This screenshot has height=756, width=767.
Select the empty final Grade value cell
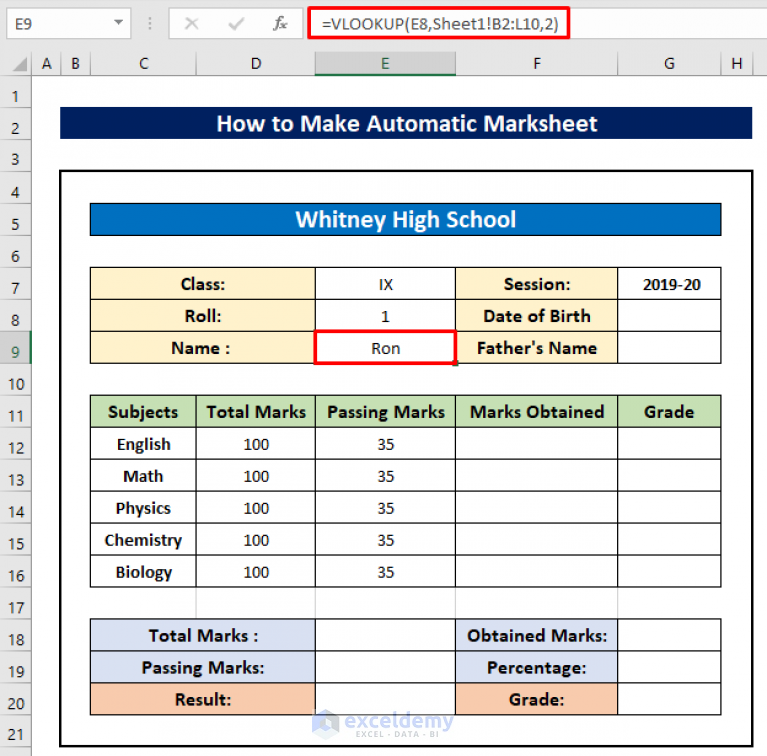pyautogui.click(x=669, y=699)
